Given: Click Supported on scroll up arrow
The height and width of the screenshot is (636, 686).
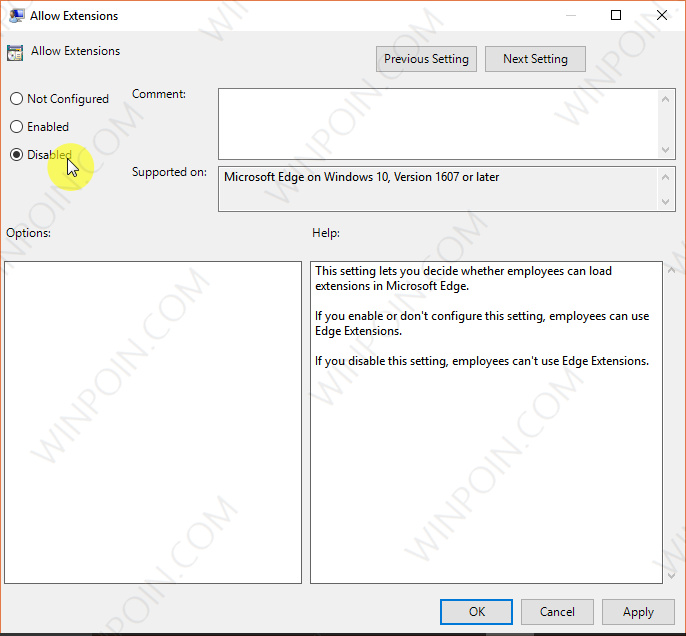Looking at the screenshot, I should click(x=665, y=177).
